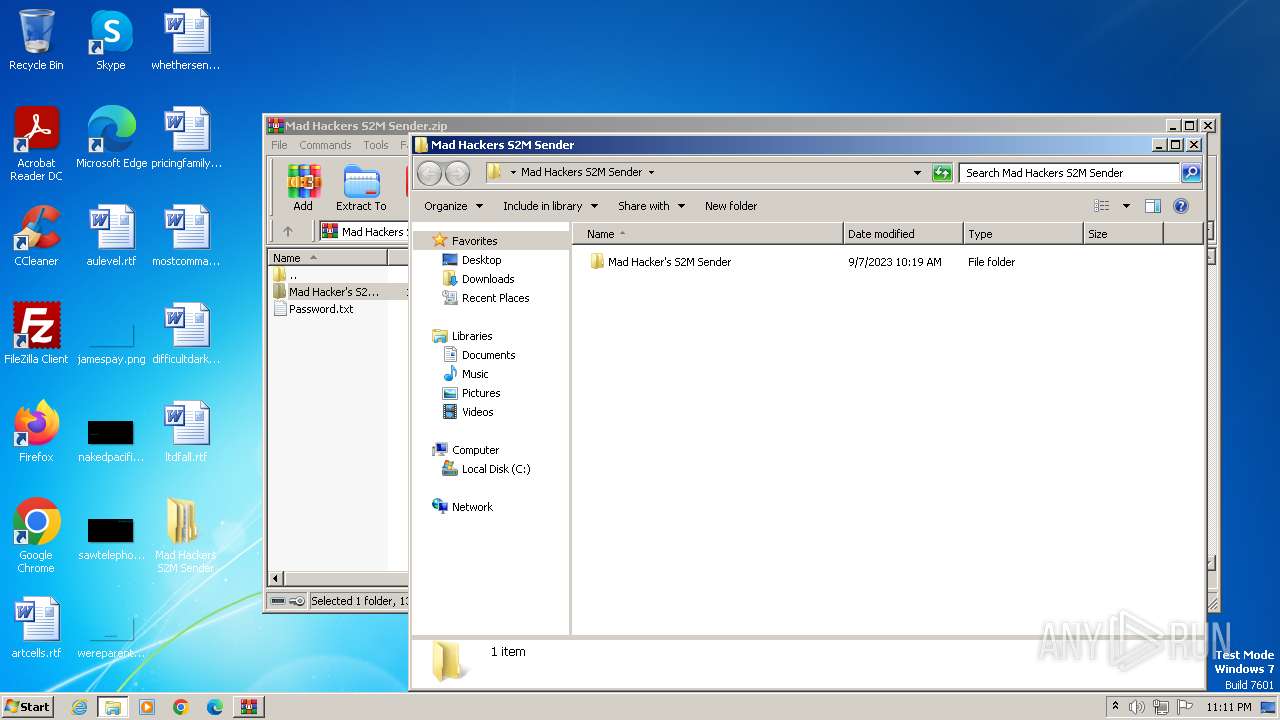Screen dimensions: 1280x720
Task: Click the volume speaker tray icon
Action: tap(1136, 707)
